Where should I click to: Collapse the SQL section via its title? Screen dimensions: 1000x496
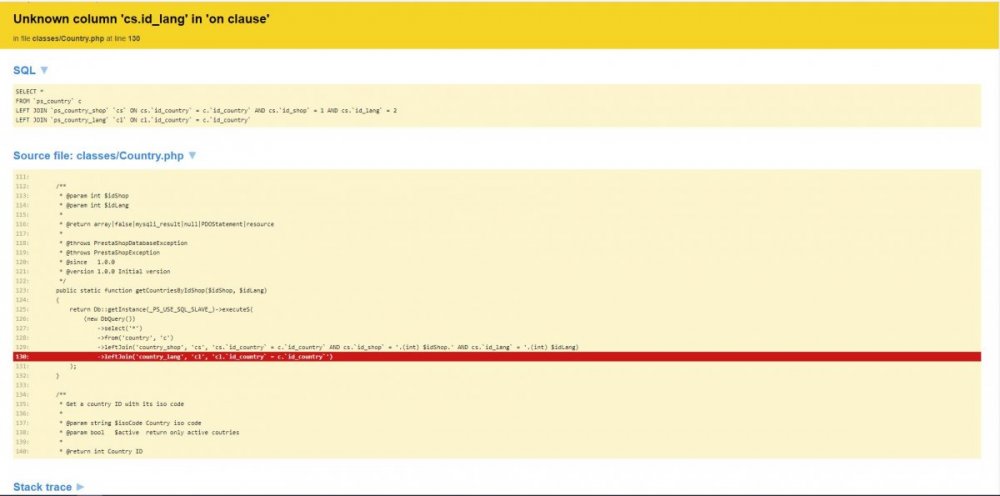tap(24, 70)
